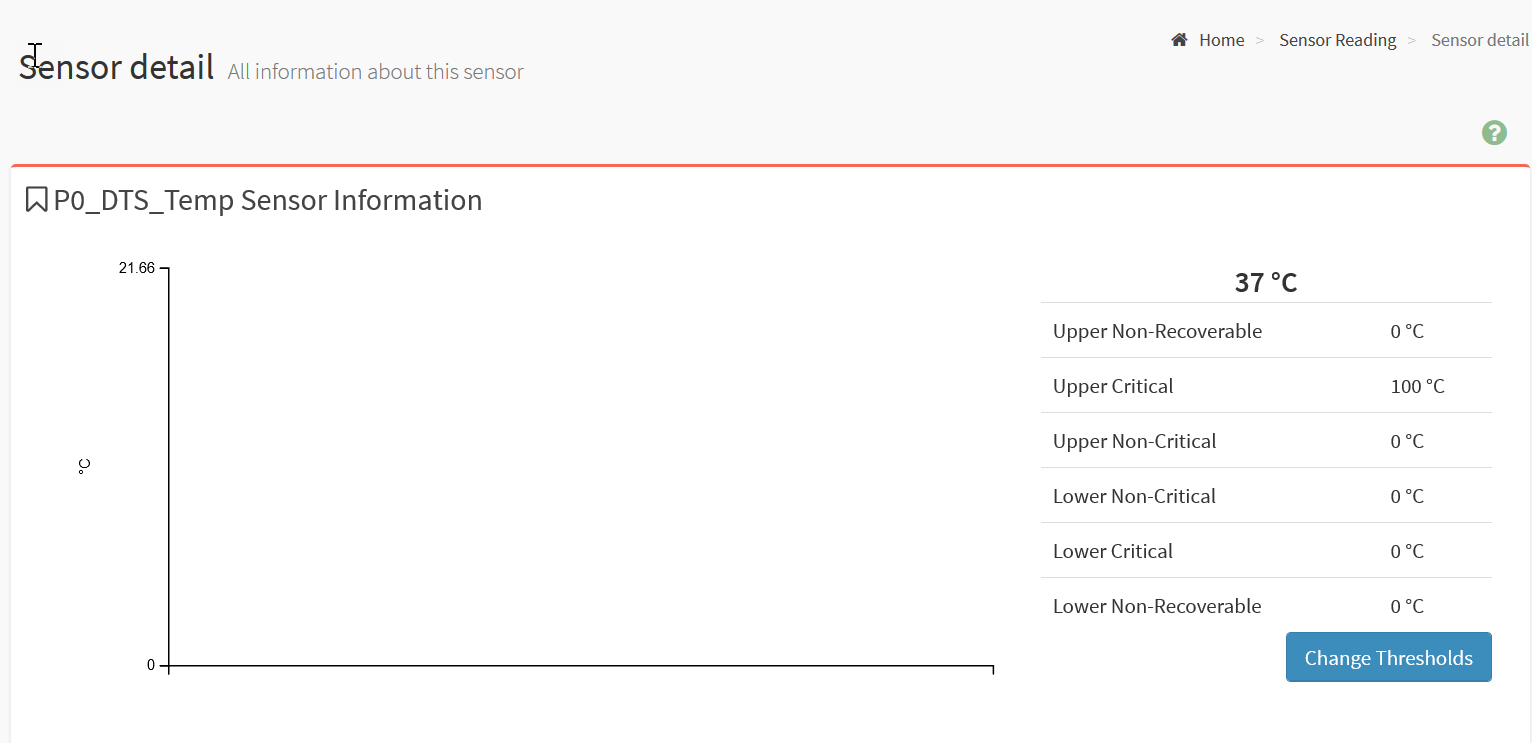Select the Lower Critical threshold row

tap(1266, 551)
